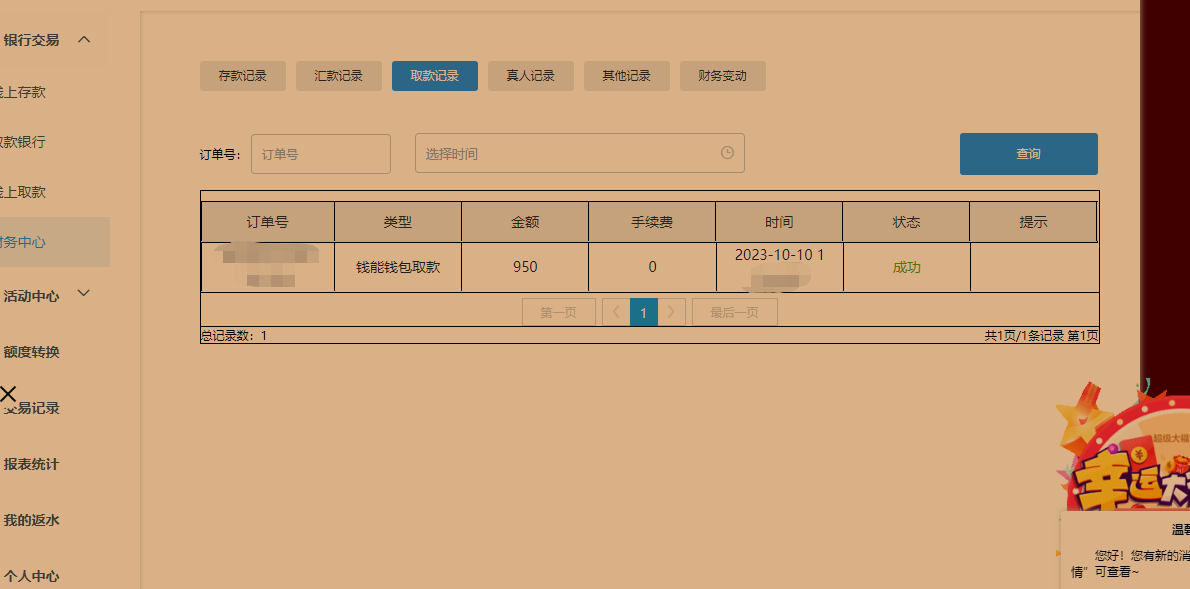The height and width of the screenshot is (589, 1190).
Task: Select page number 1
Action: click(x=644, y=313)
